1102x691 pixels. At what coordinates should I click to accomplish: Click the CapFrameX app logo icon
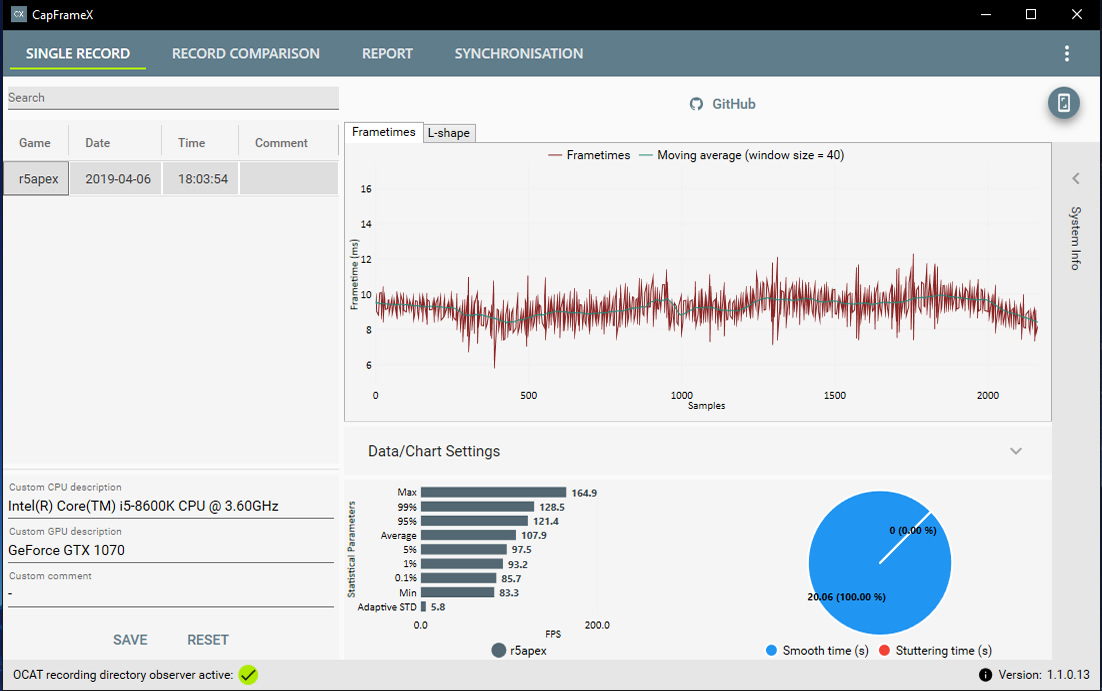point(18,14)
